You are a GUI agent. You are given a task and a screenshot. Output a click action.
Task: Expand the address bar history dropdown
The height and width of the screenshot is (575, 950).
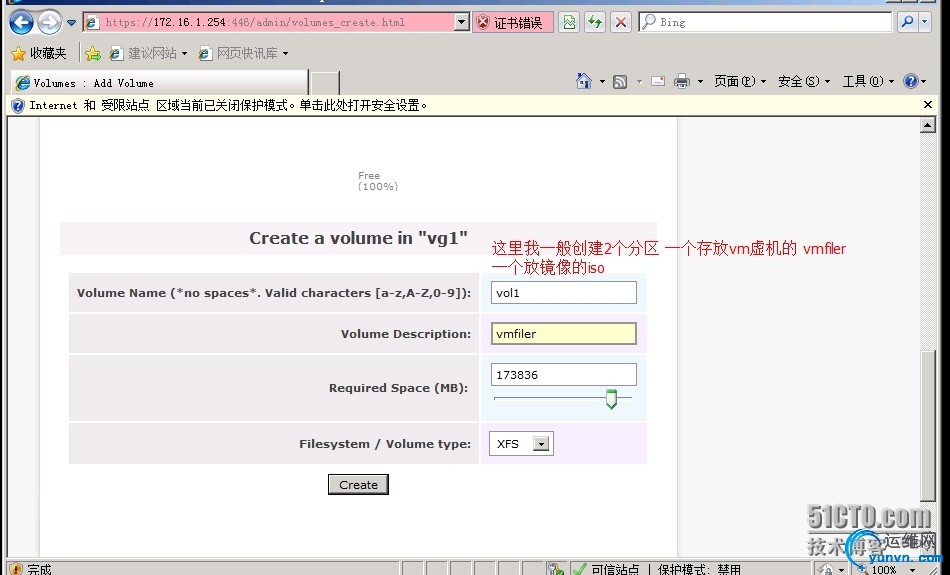coord(462,22)
